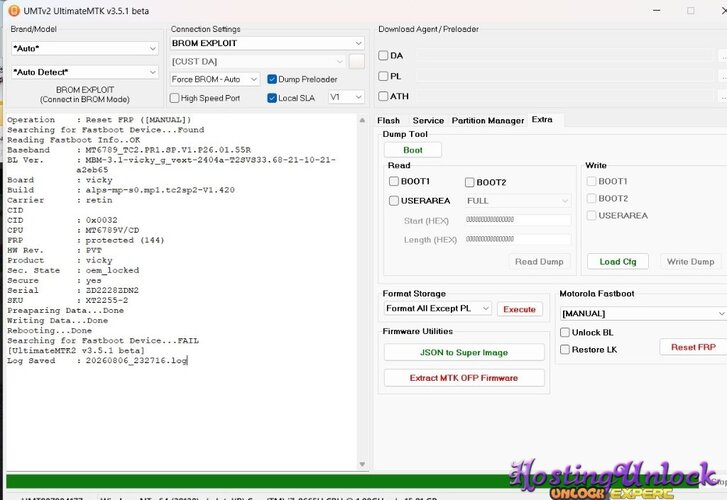Tick the ATH checkbox
The width and height of the screenshot is (727, 500).
pos(383,96)
